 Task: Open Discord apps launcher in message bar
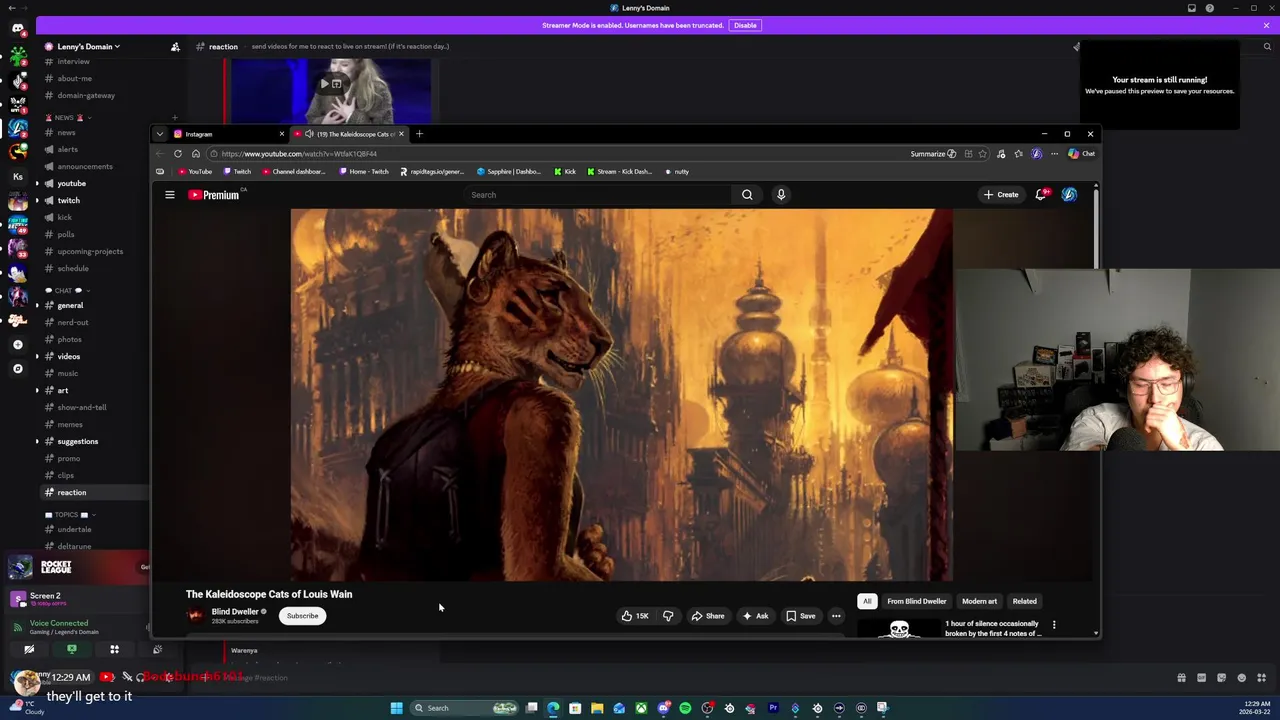[1261, 678]
